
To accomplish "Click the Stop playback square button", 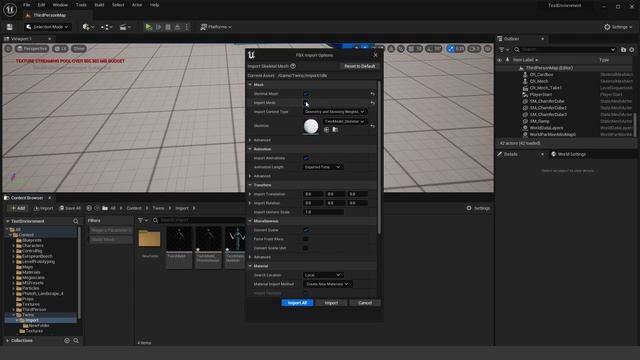I will tap(168, 27).
